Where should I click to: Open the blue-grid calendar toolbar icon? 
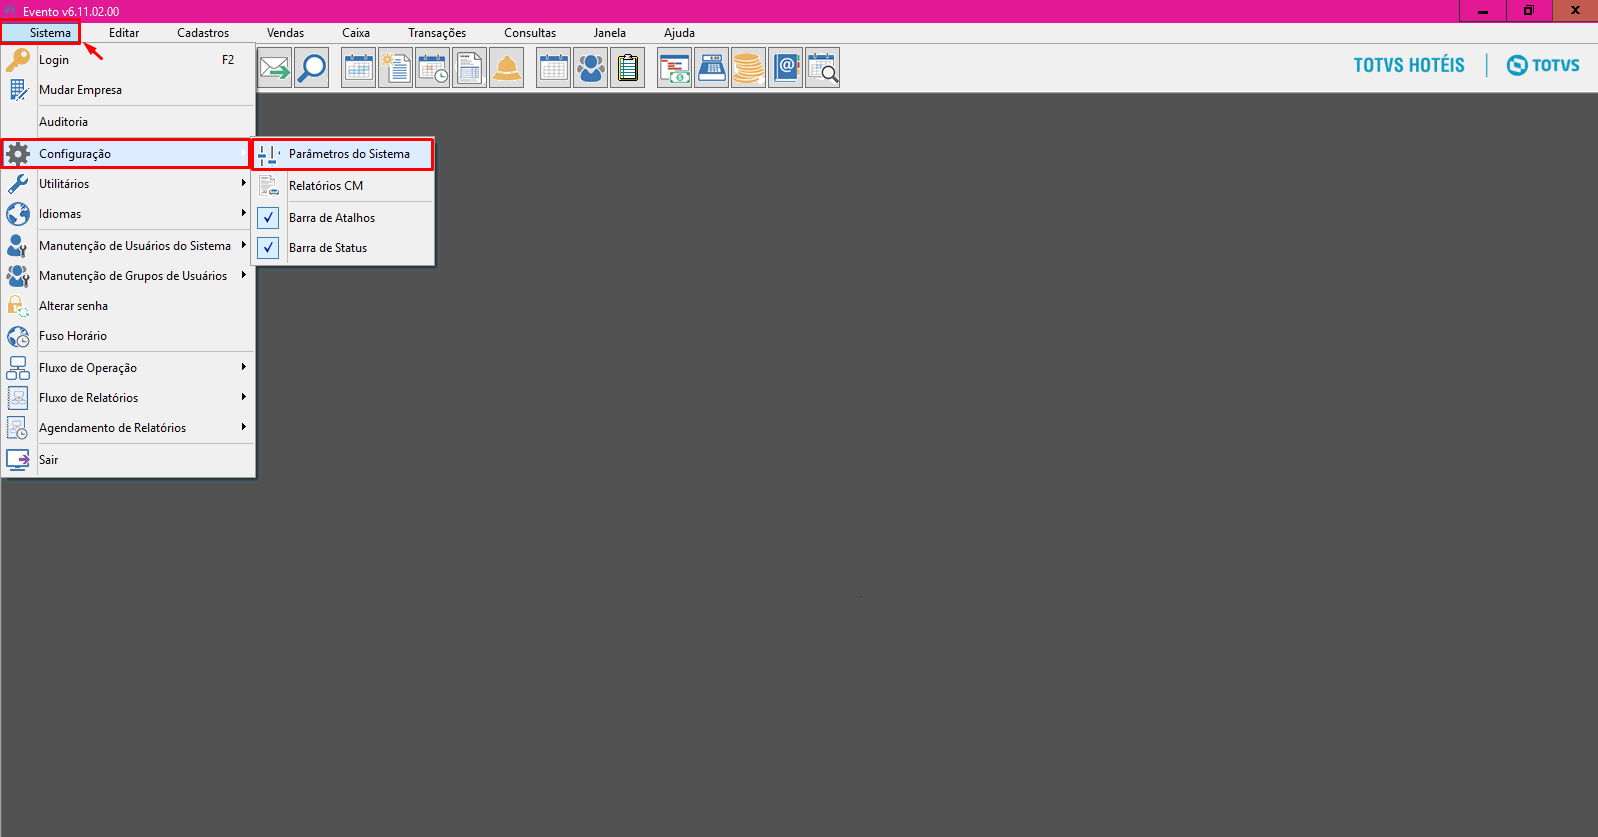point(358,68)
